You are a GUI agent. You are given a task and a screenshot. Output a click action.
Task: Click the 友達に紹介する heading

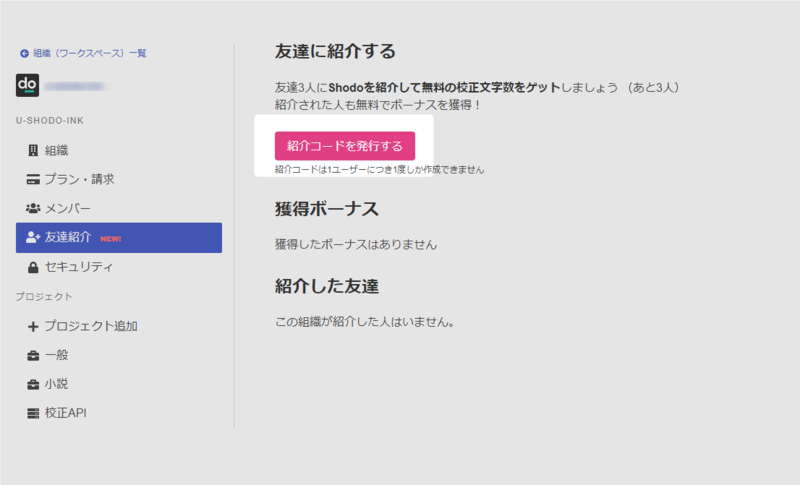tap(335, 52)
